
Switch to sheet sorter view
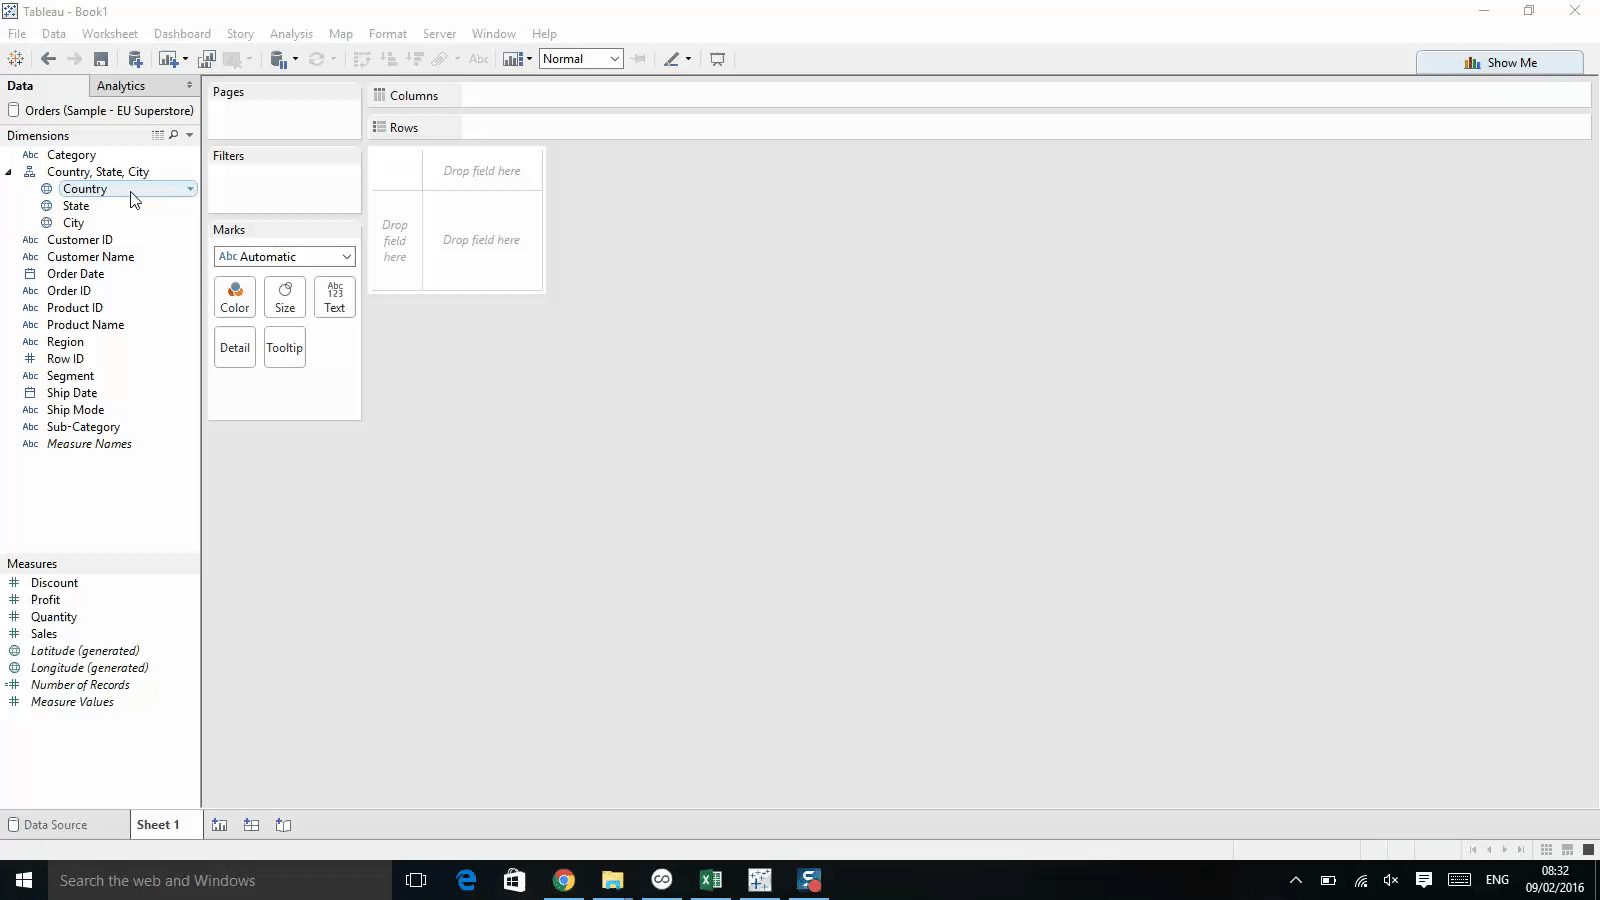pyautogui.click(x=1546, y=850)
